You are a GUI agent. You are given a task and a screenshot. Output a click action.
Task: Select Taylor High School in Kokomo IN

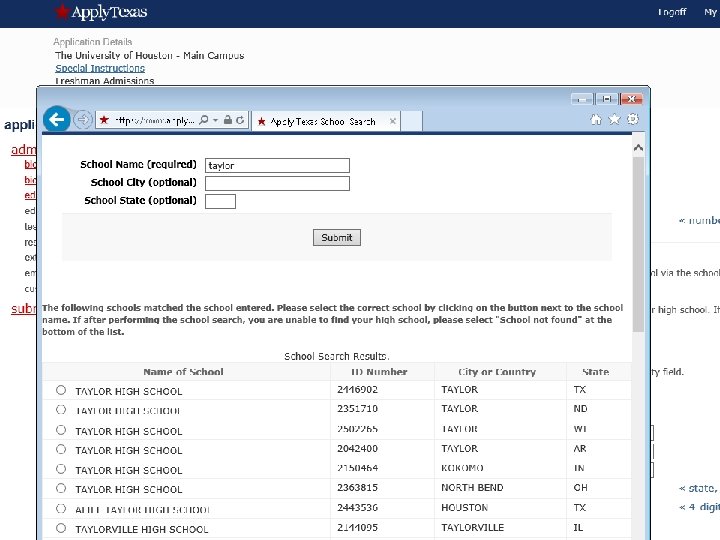(61, 469)
